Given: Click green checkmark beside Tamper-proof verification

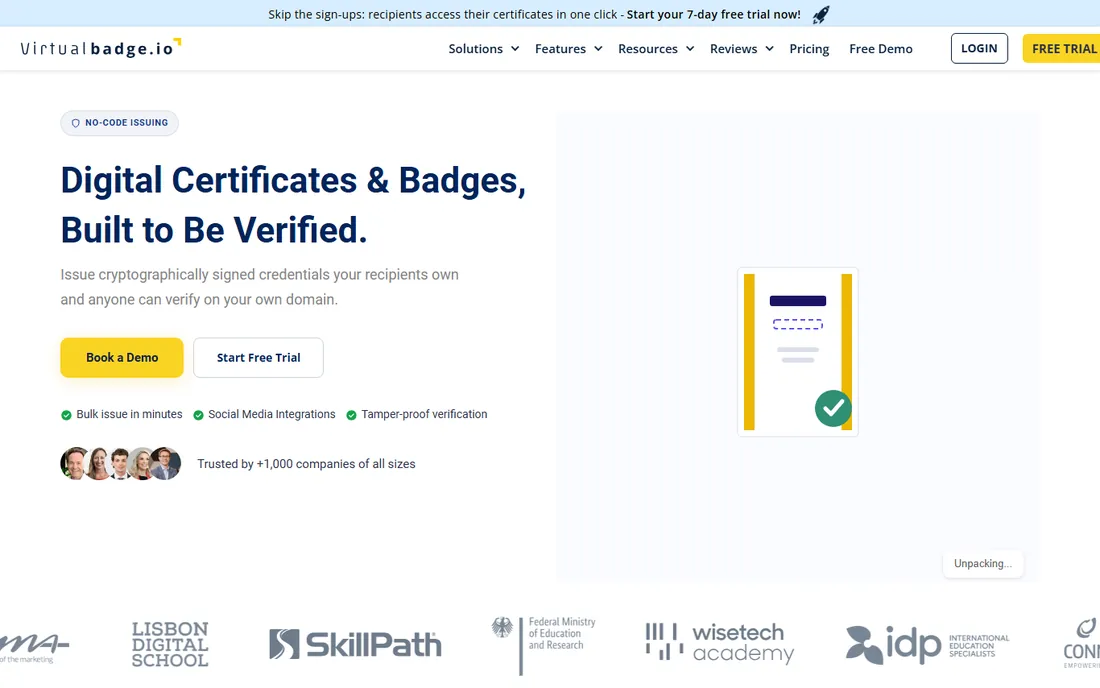Looking at the screenshot, I should click(351, 415).
